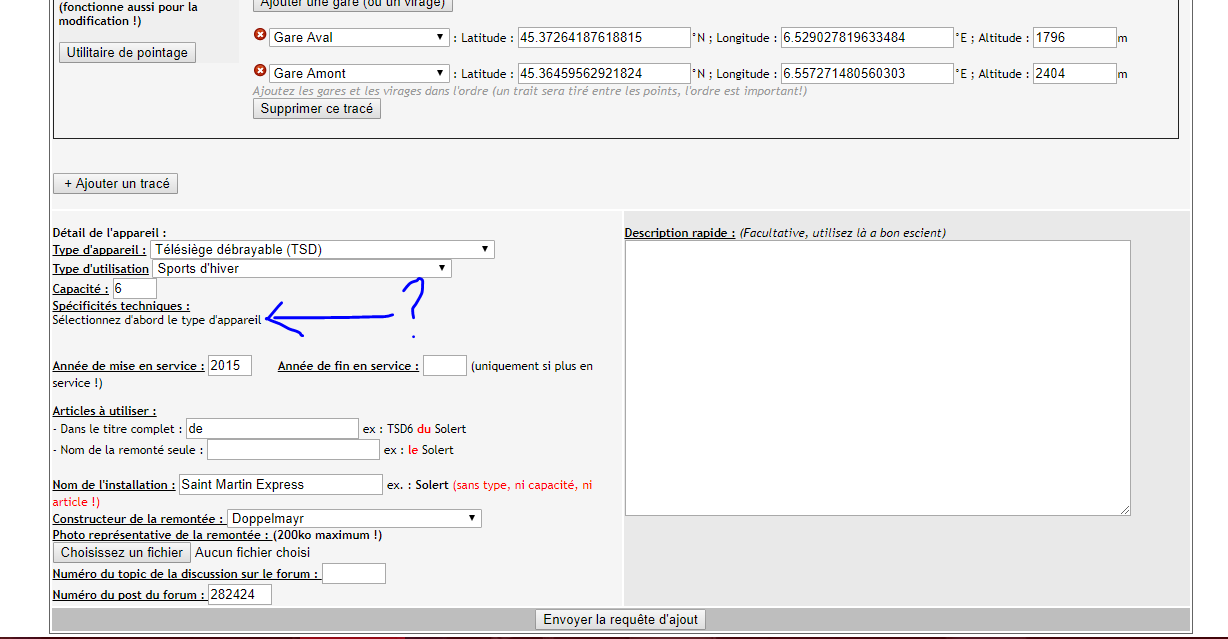The width and height of the screenshot is (1228, 639).
Task: Click inside the Description rapide text area
Action: [878, 378]
